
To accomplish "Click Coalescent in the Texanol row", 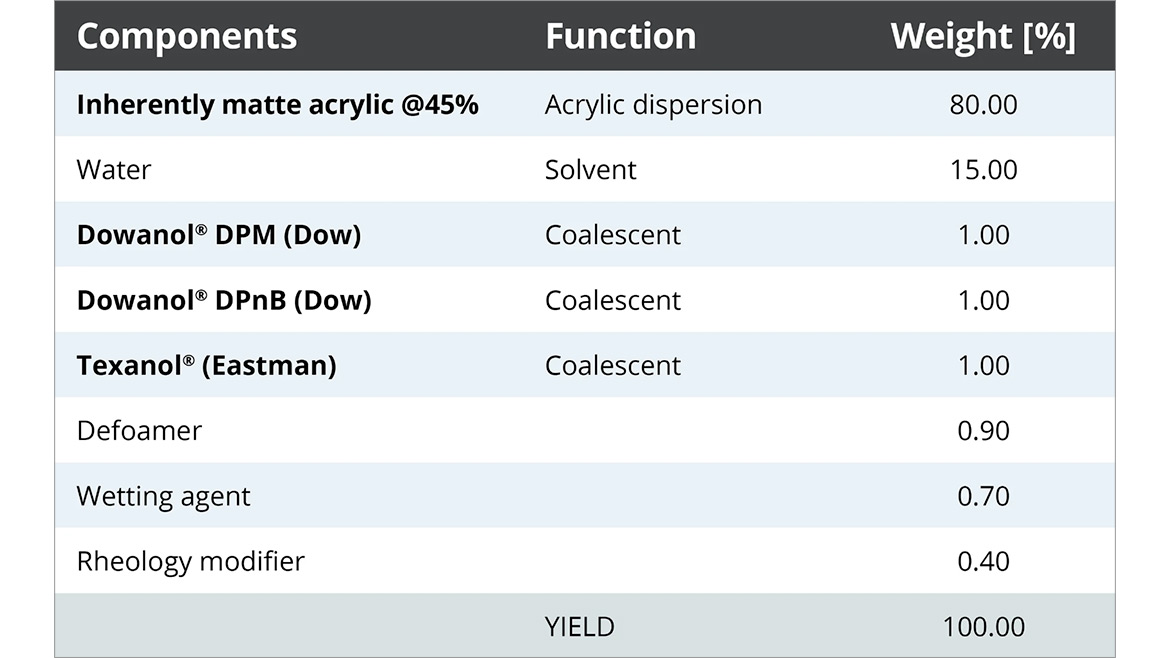I will point(612,366).
